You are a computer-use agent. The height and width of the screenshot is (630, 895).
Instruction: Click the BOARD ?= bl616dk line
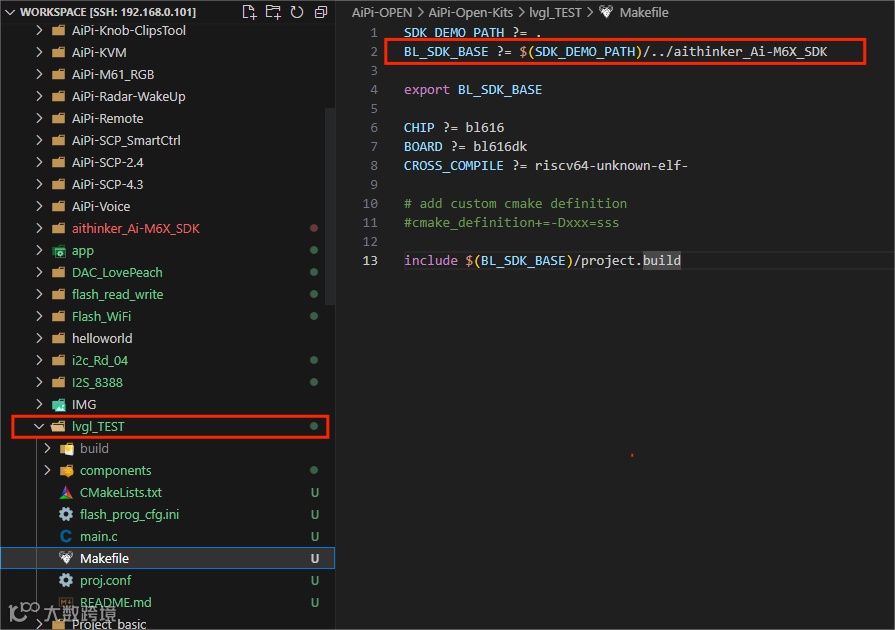[x=465, y=147]
